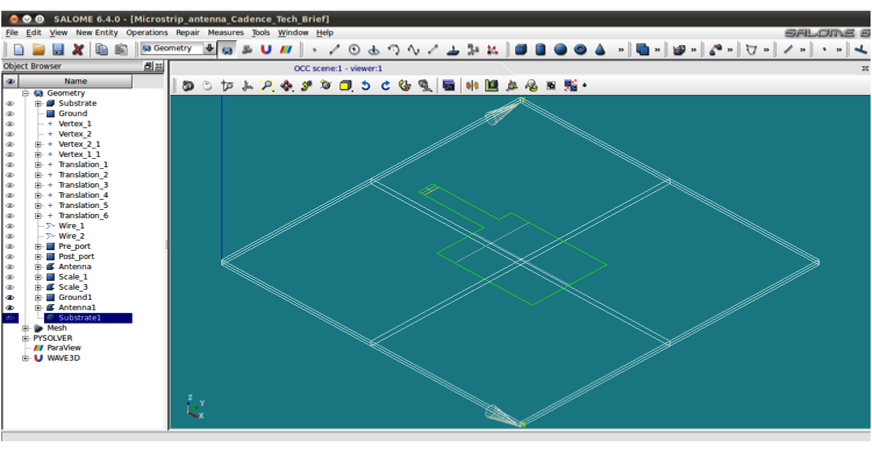Expand the Mesh tree node

(26, 328)
